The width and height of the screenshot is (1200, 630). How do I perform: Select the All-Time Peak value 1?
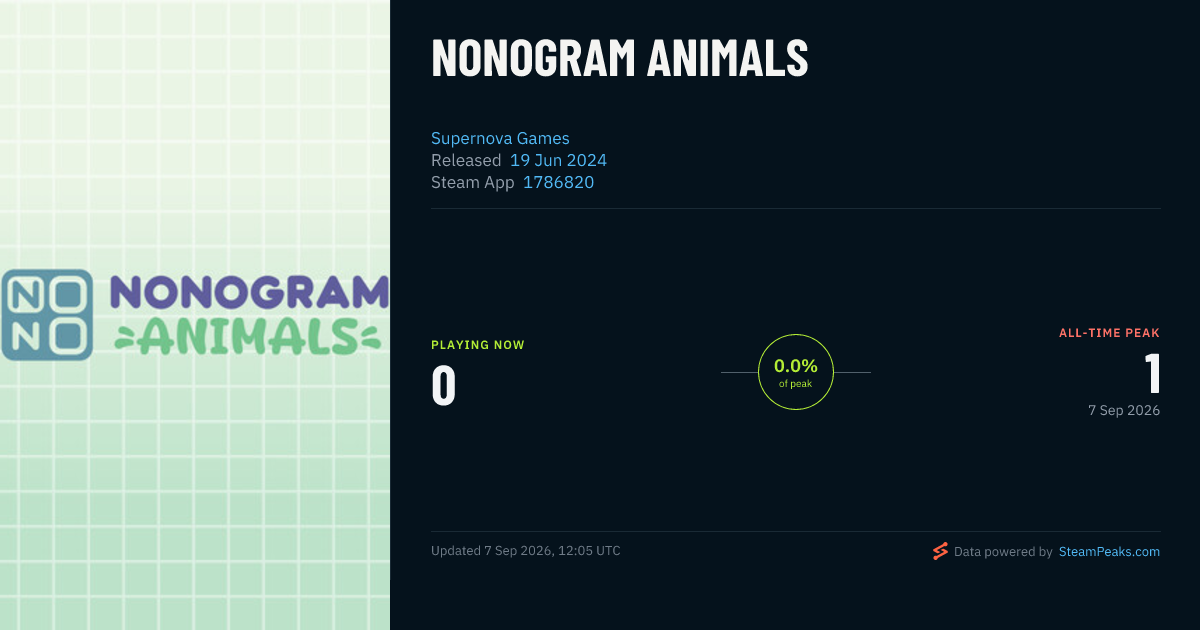click(1152, 373)
